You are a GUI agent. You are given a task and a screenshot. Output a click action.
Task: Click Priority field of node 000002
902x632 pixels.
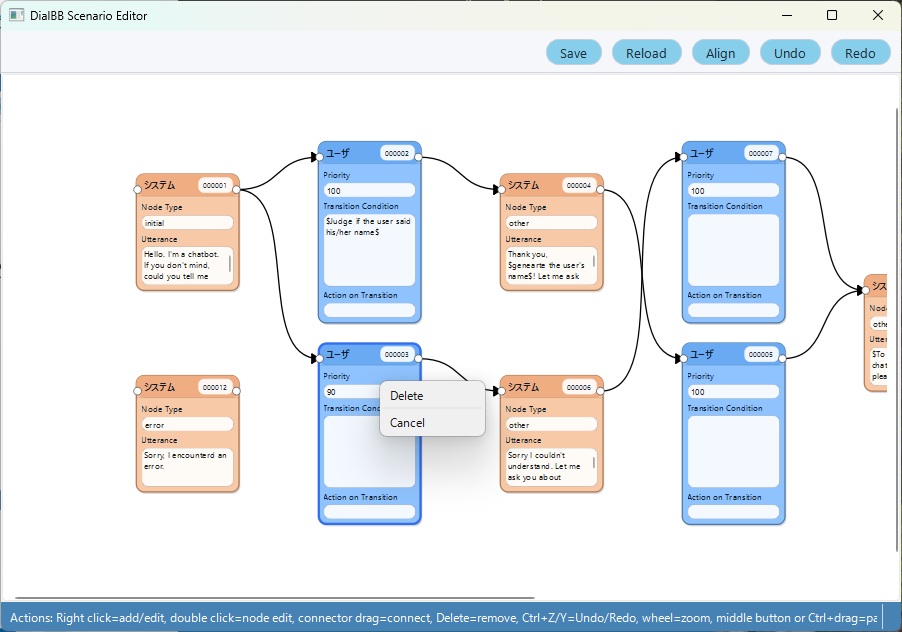pyautogui.click(x=369, y=190)
